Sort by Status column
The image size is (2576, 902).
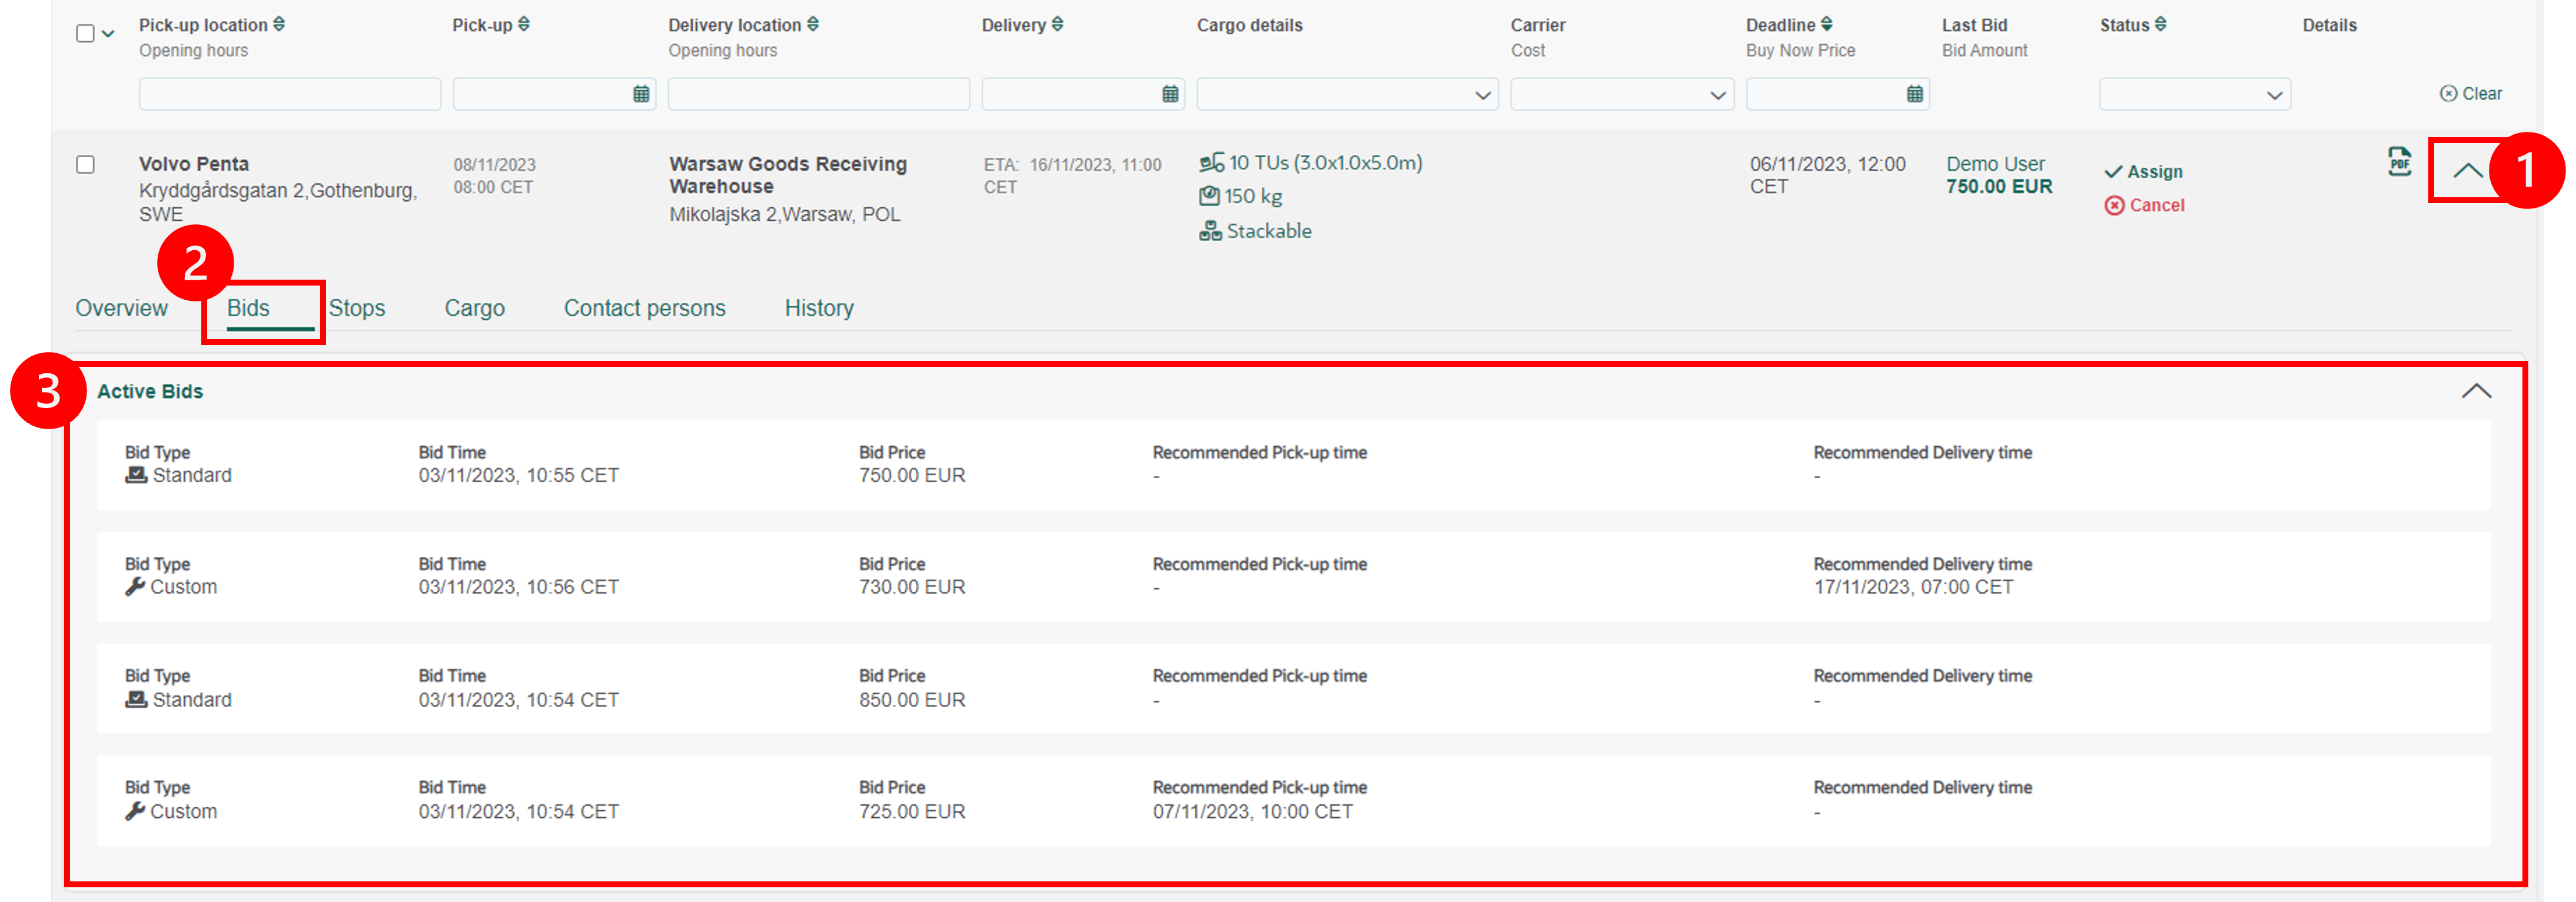tap(2161, 24)
